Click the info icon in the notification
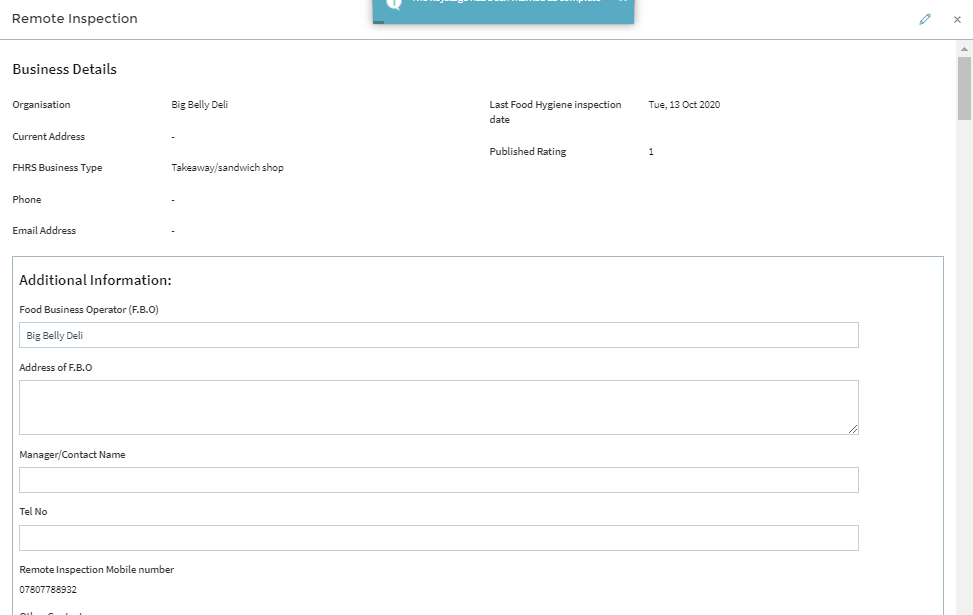Image resolution: width=973 pixels, height=615 pixels. point(394,3)
